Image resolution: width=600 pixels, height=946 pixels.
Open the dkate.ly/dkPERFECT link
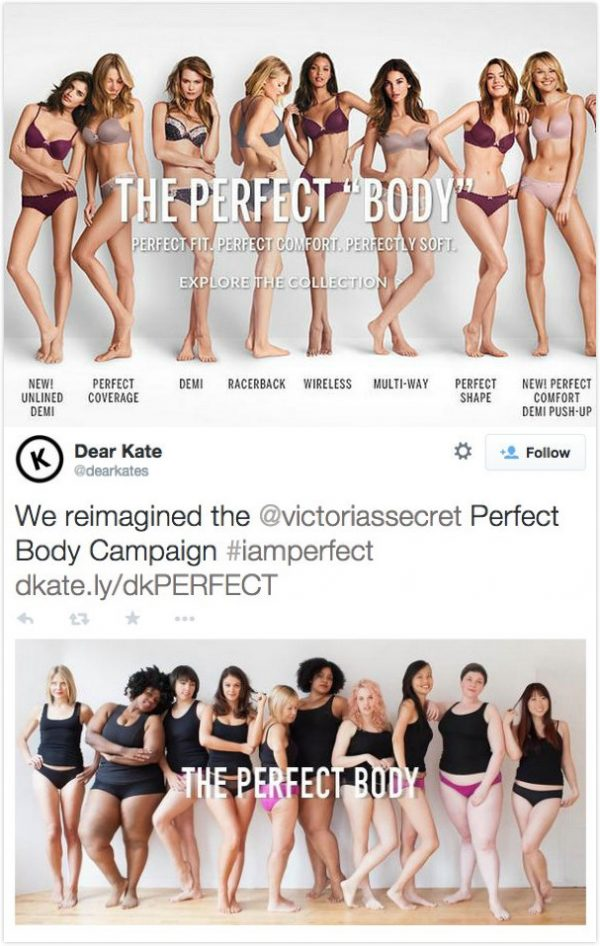(146, 585)
